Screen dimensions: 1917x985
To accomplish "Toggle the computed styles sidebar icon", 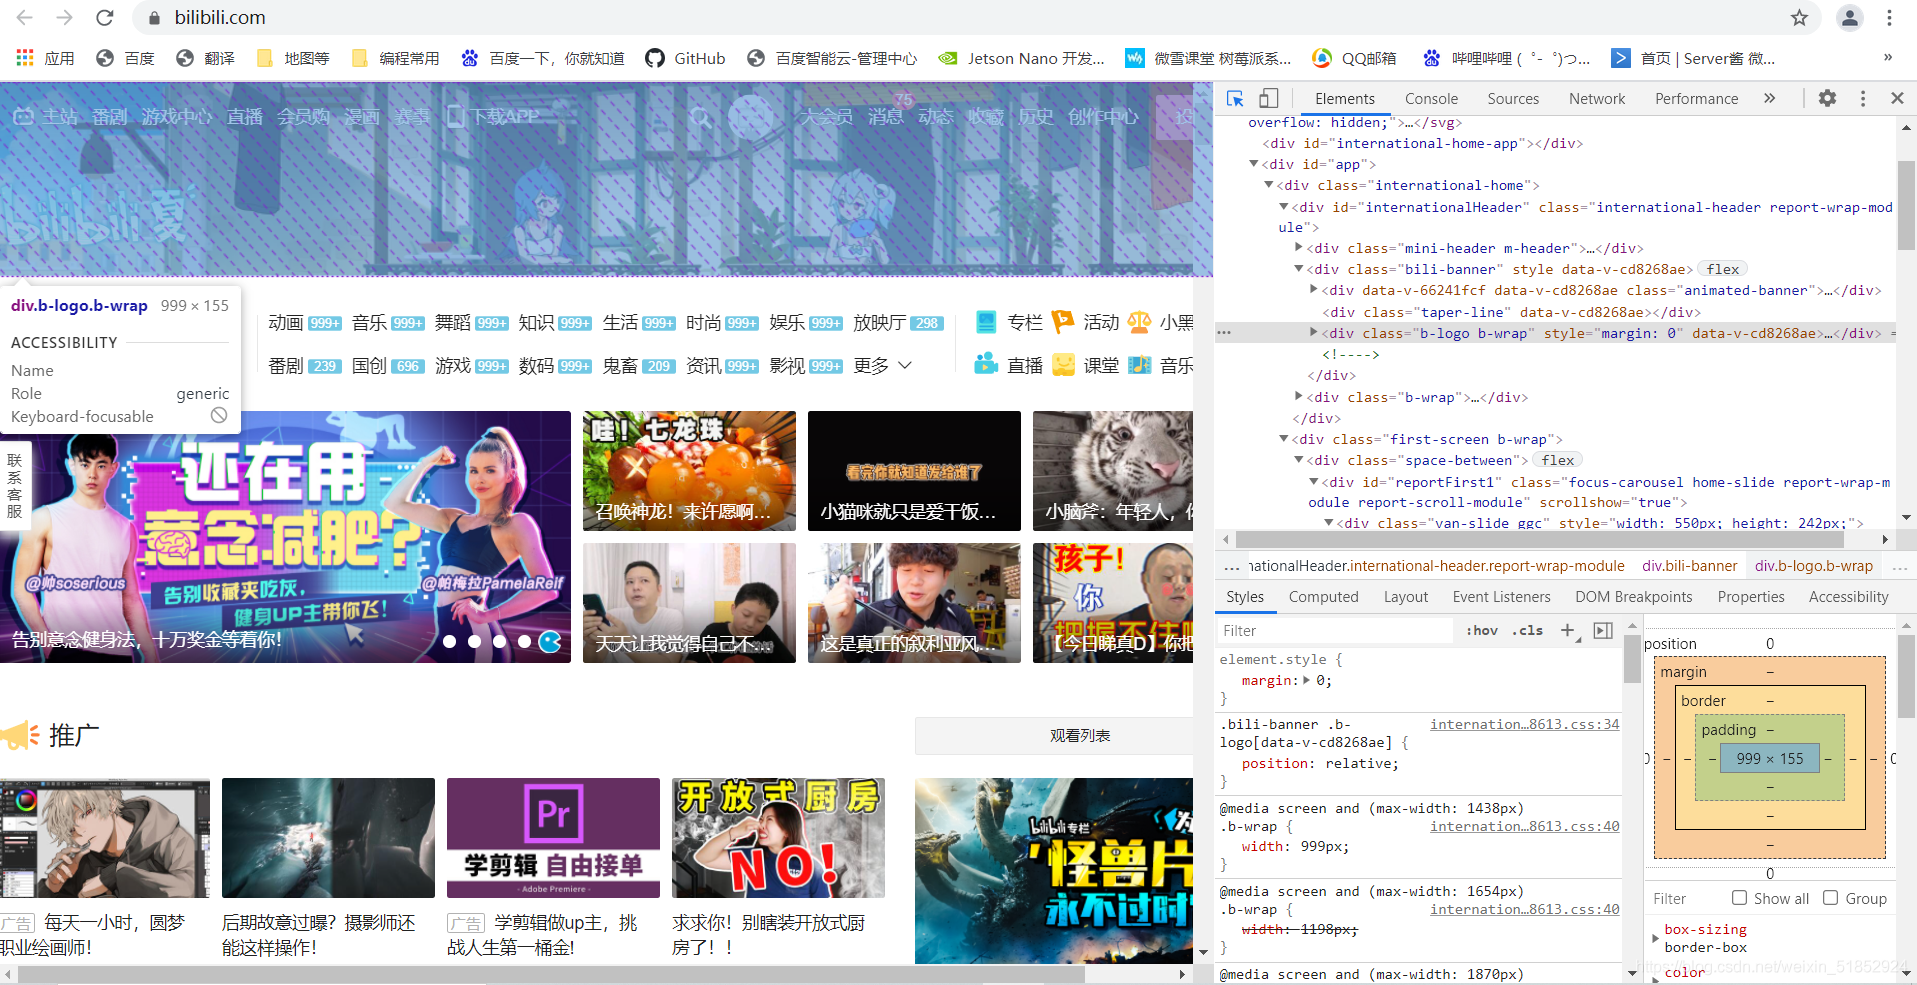I will point(1603,631).
